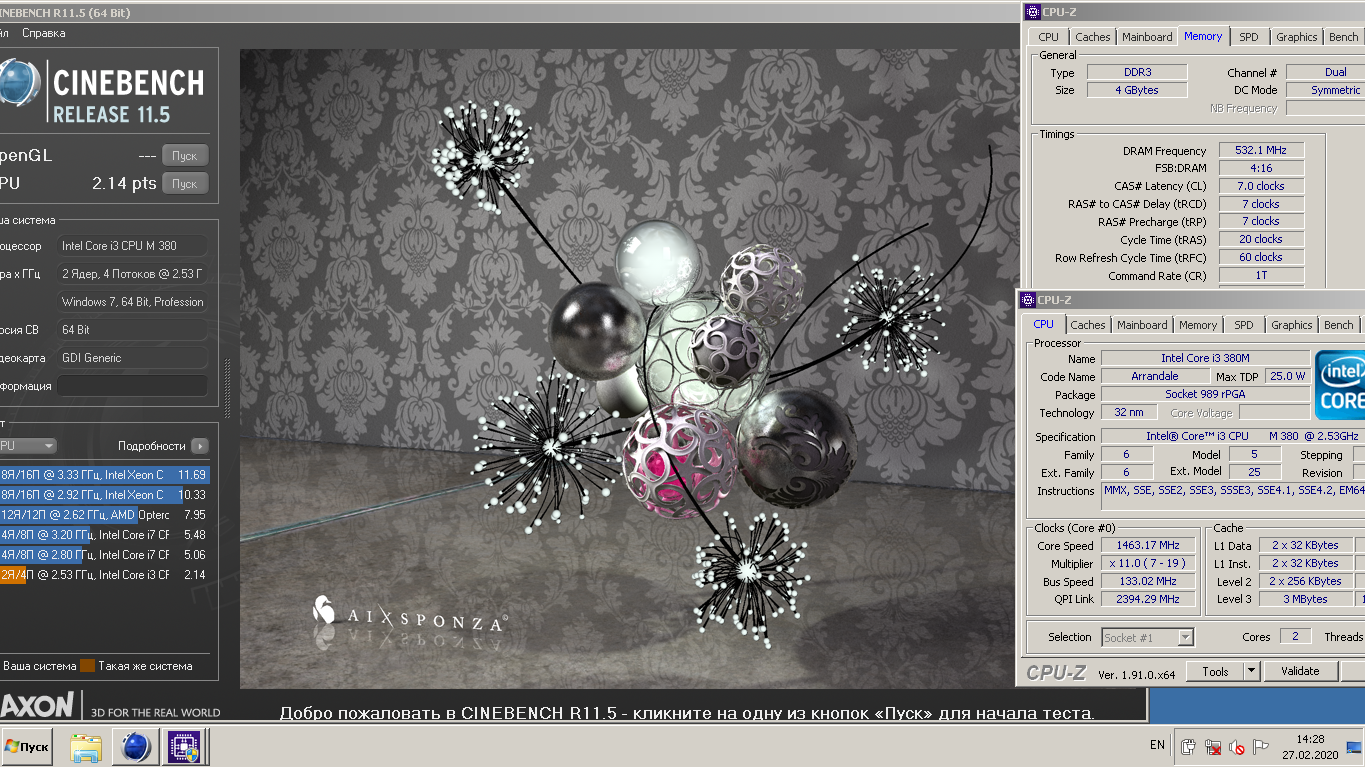This screenshot has height=767, width=1365.
Task: Open the power plug tray icon
Action: 1188,746
